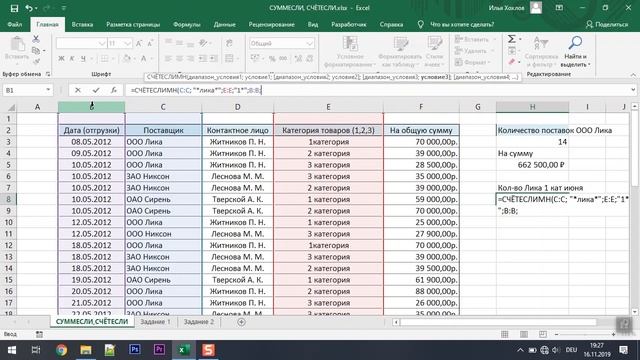Screen dimensions: 640x360
Task: Click the thousands separator 000 icon
Action: point(283,59)
